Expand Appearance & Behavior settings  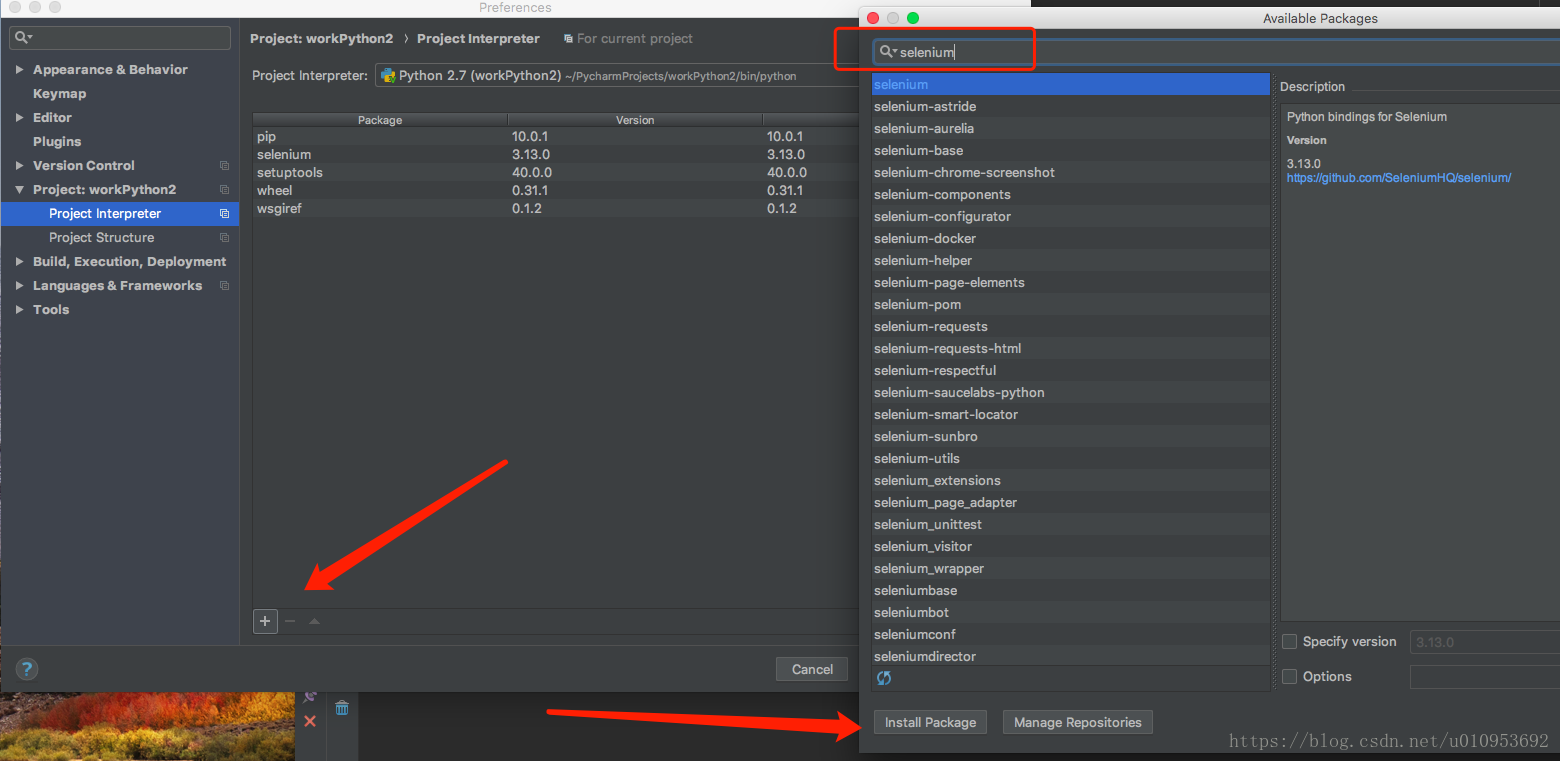(x=20, y=70)
